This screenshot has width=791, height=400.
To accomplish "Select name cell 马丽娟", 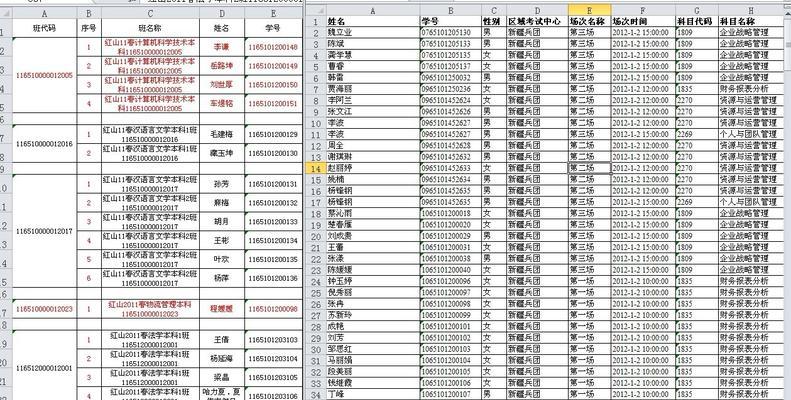I will 373,361.
